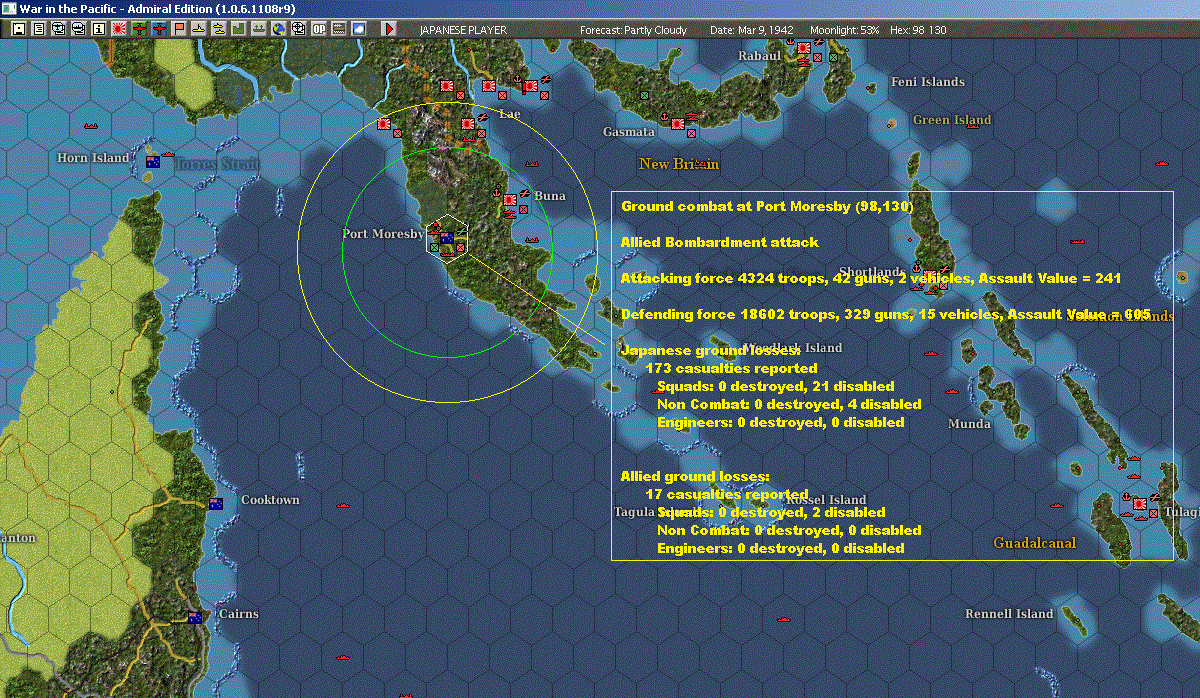Viewport: 1200px width, 698px height.
Task: Click the 'Attacking force 4324 troops' line
Action: 870,279
